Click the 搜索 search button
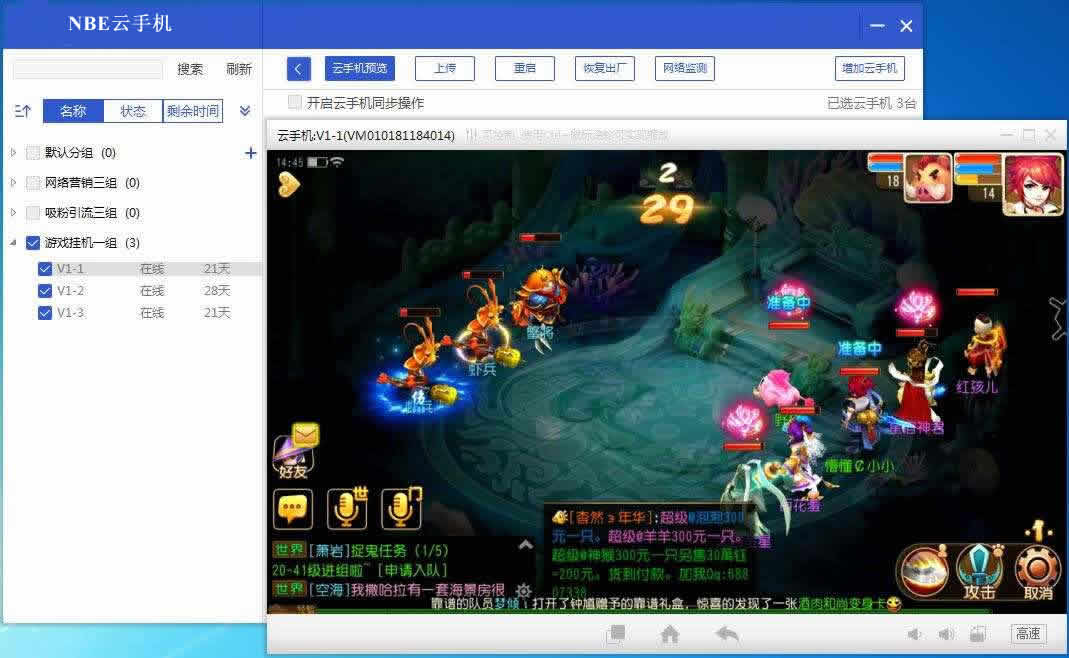Image resolution: width=1069 pixels, height=658 pixels. [x=190, y=69]
